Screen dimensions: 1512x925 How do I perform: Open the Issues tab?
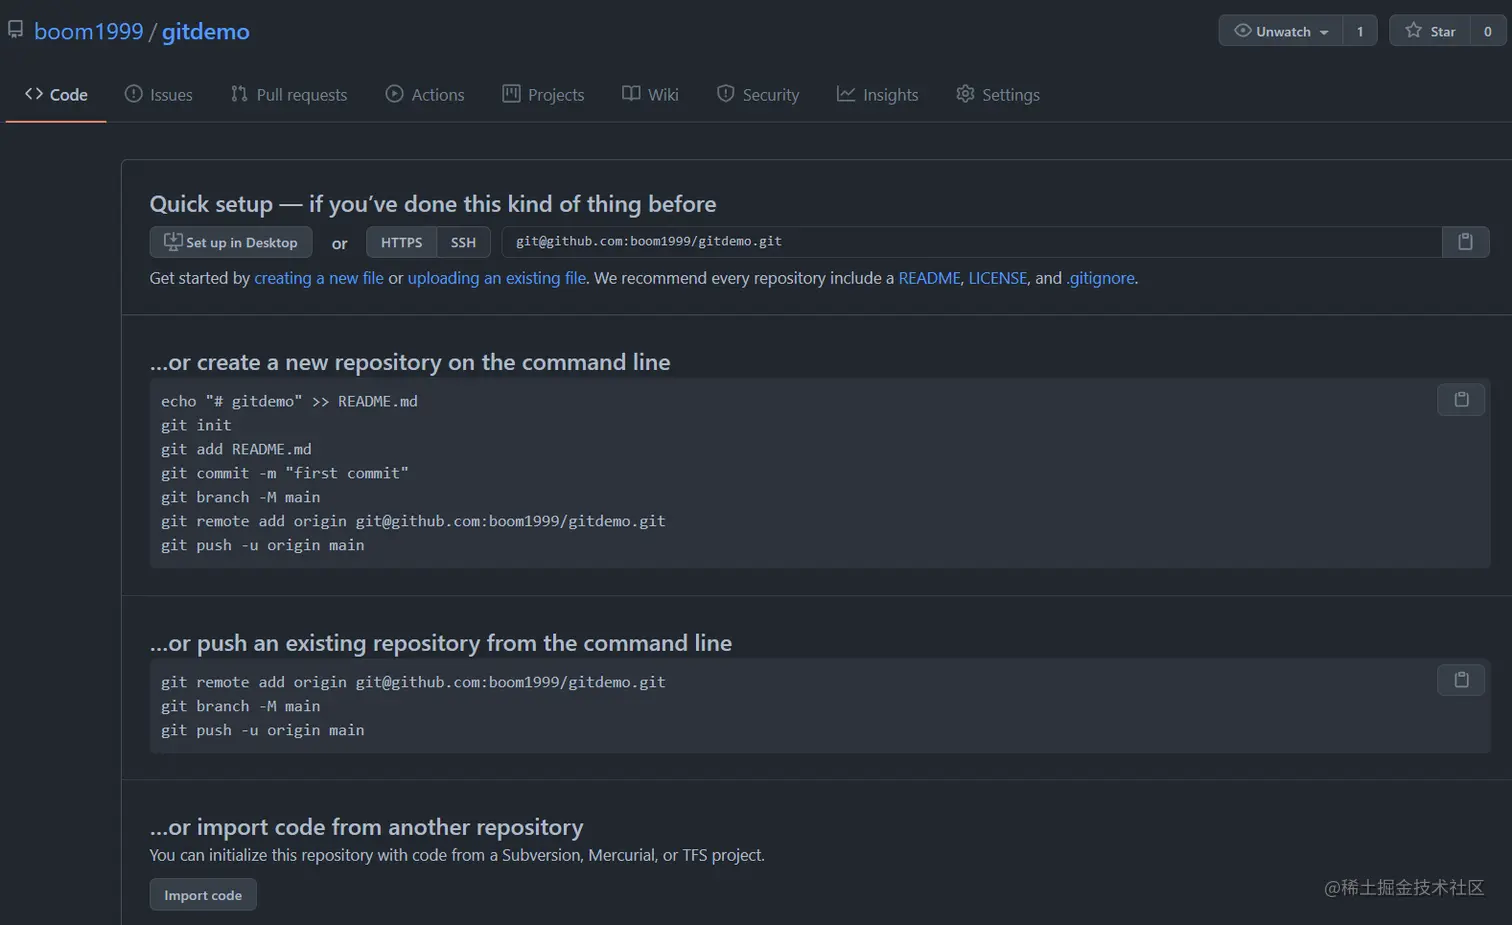point(159,94)
